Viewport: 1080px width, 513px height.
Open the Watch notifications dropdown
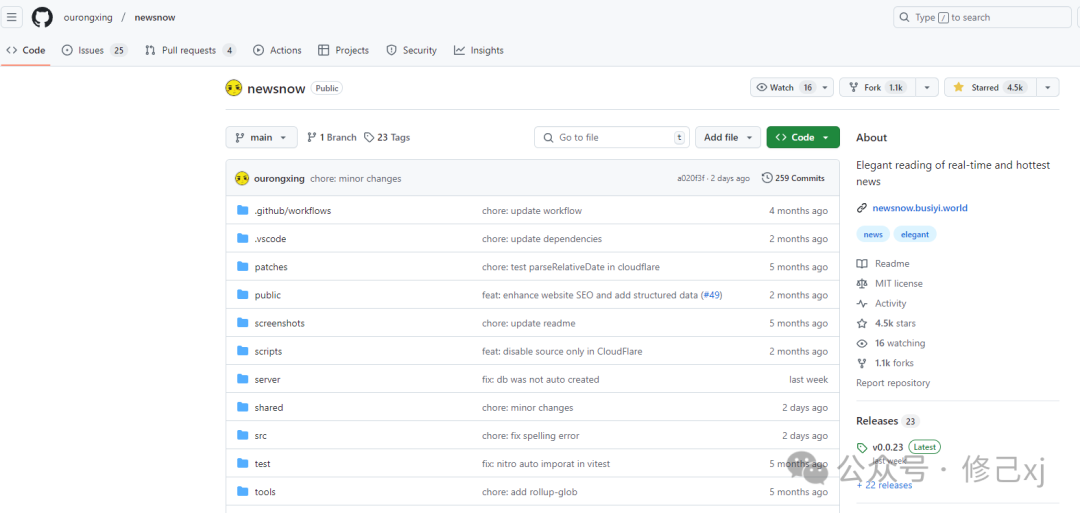click(792, 87)
